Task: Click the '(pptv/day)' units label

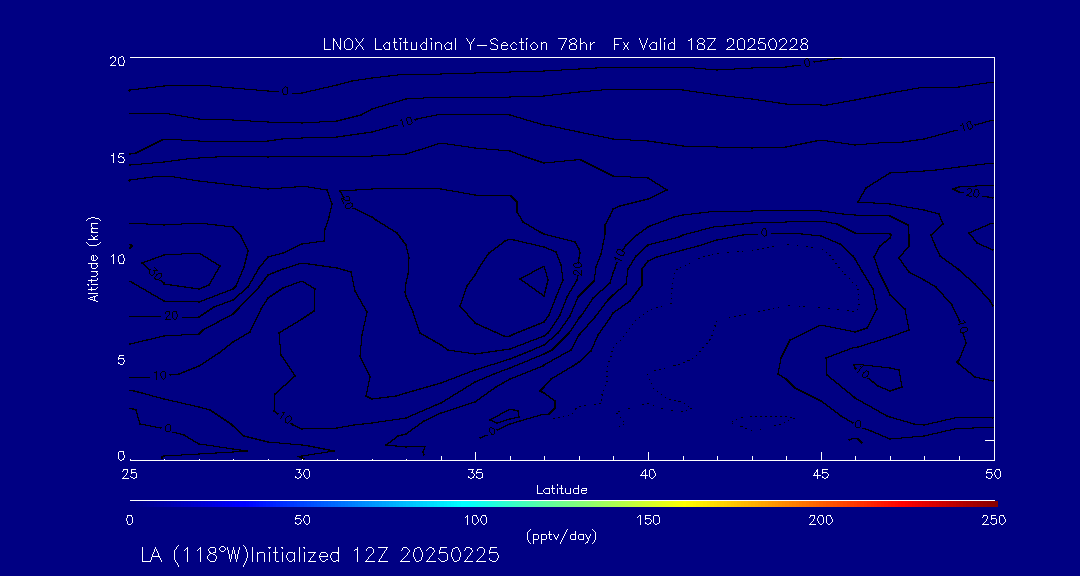Action: (561, 535)
